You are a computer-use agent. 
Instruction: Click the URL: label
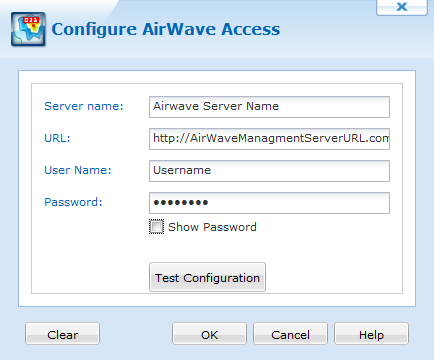coord(57,138)
